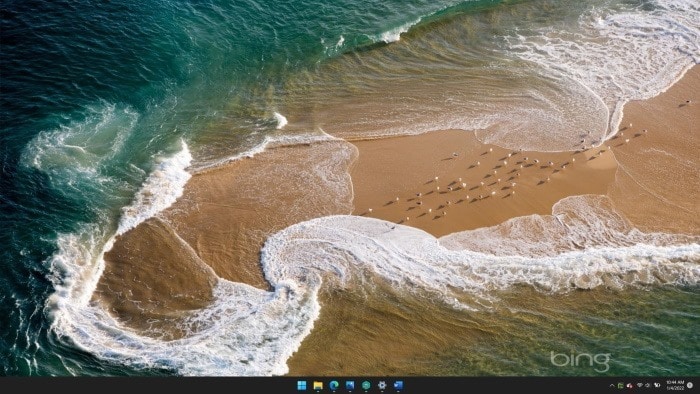Viewport: 700px width, 394px height.
Task: Click the green tray icon beside chevron
Action: point(621,386)
